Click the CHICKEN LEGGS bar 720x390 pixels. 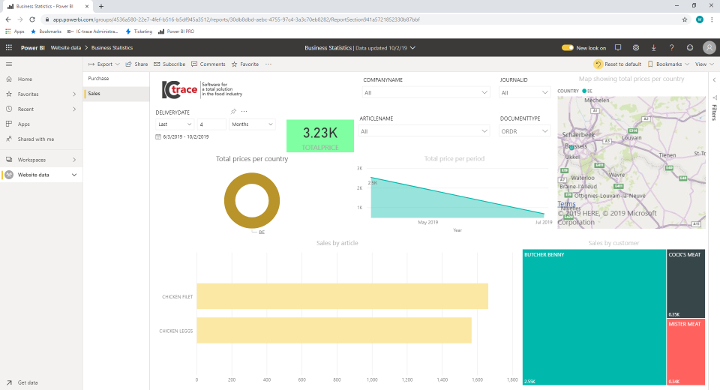pos(334,330)
